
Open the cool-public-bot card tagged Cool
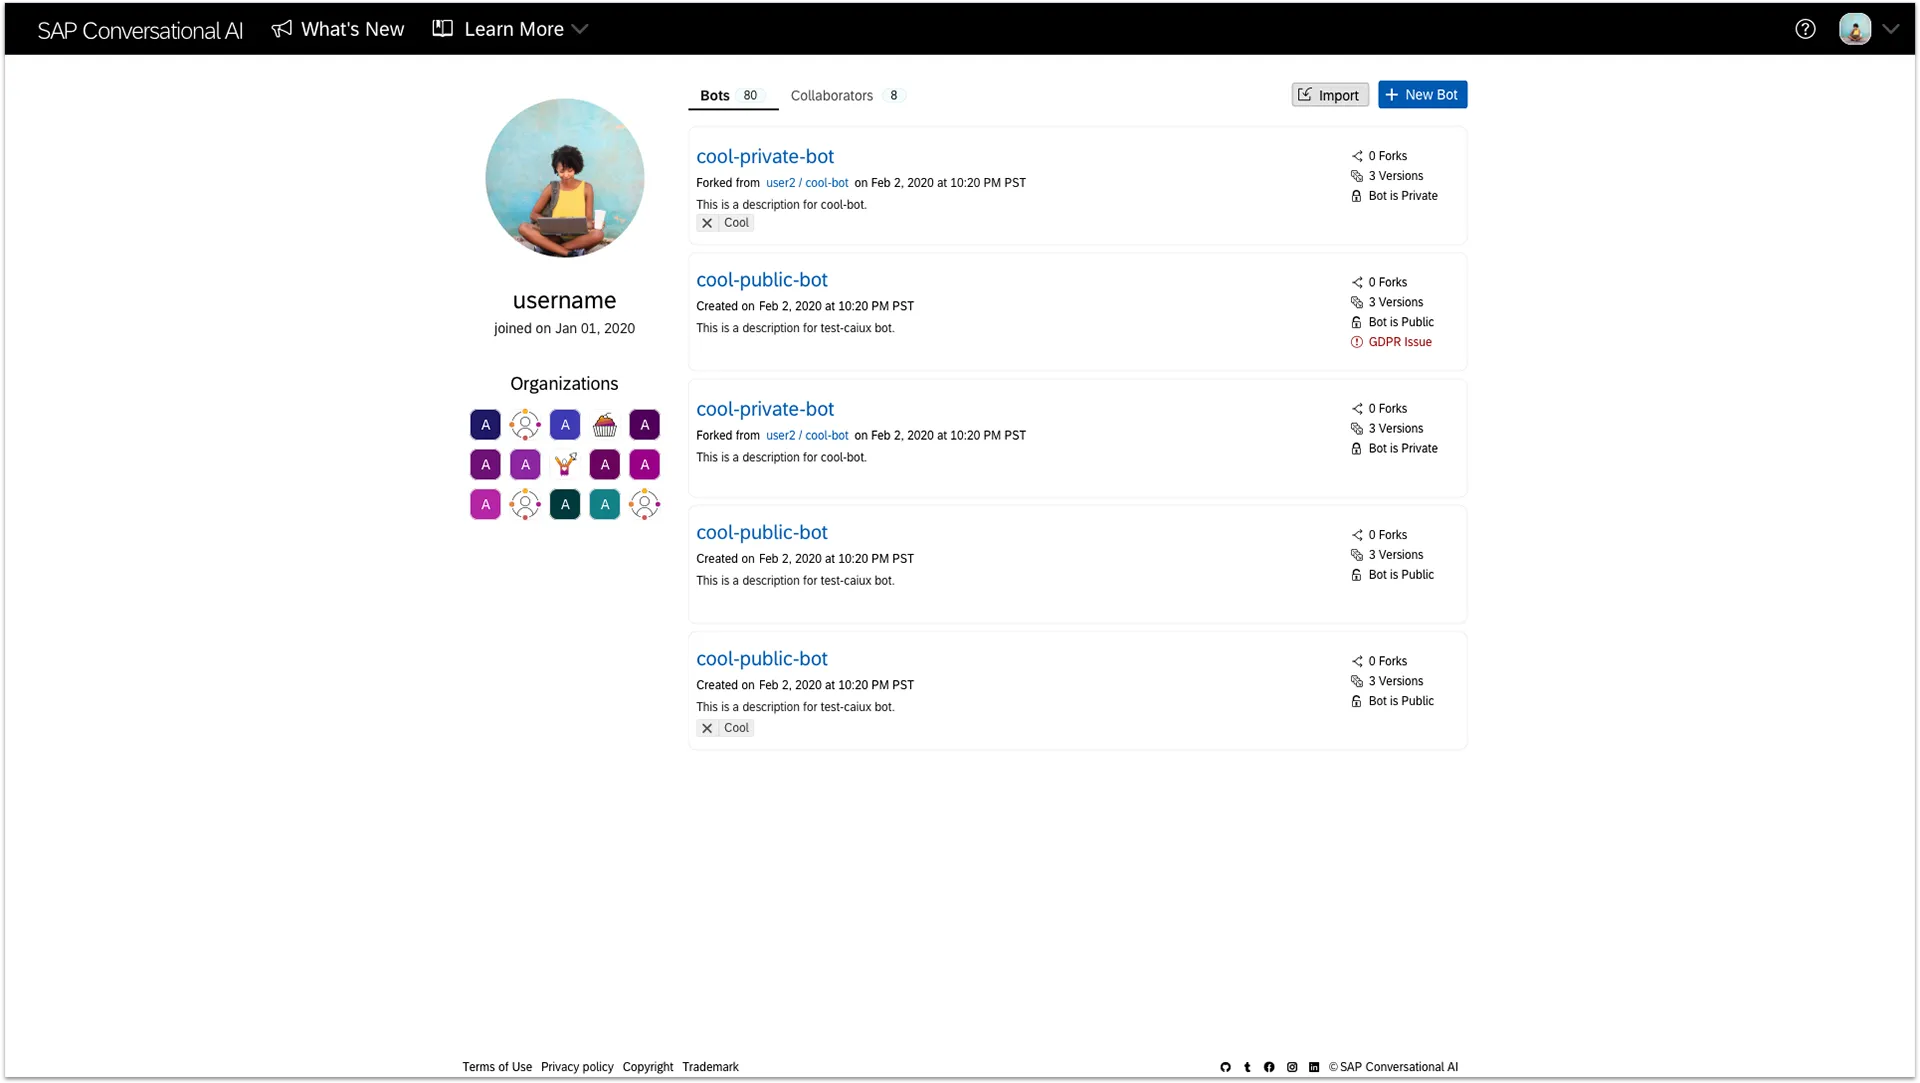click(761, 658)
